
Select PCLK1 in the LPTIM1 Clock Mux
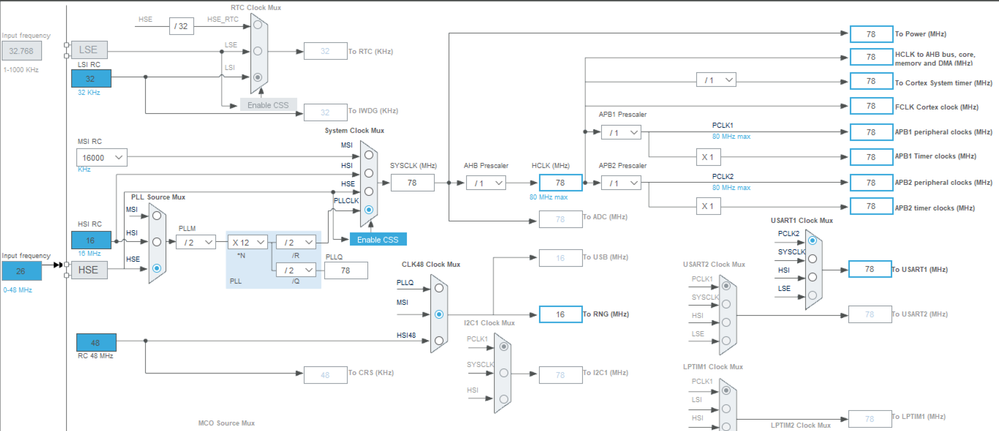[x=726, y=390]
